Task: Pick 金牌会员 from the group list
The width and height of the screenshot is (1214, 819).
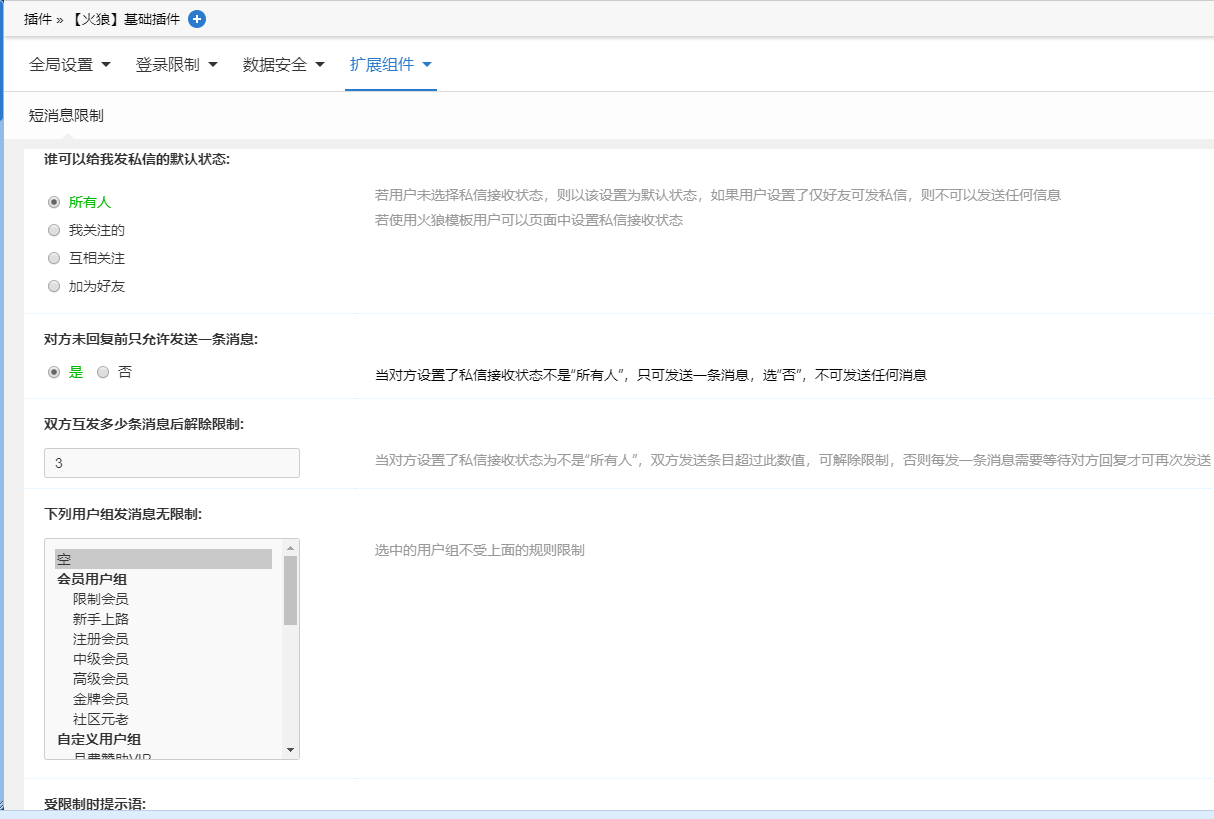Action: [x=100, y=699]
